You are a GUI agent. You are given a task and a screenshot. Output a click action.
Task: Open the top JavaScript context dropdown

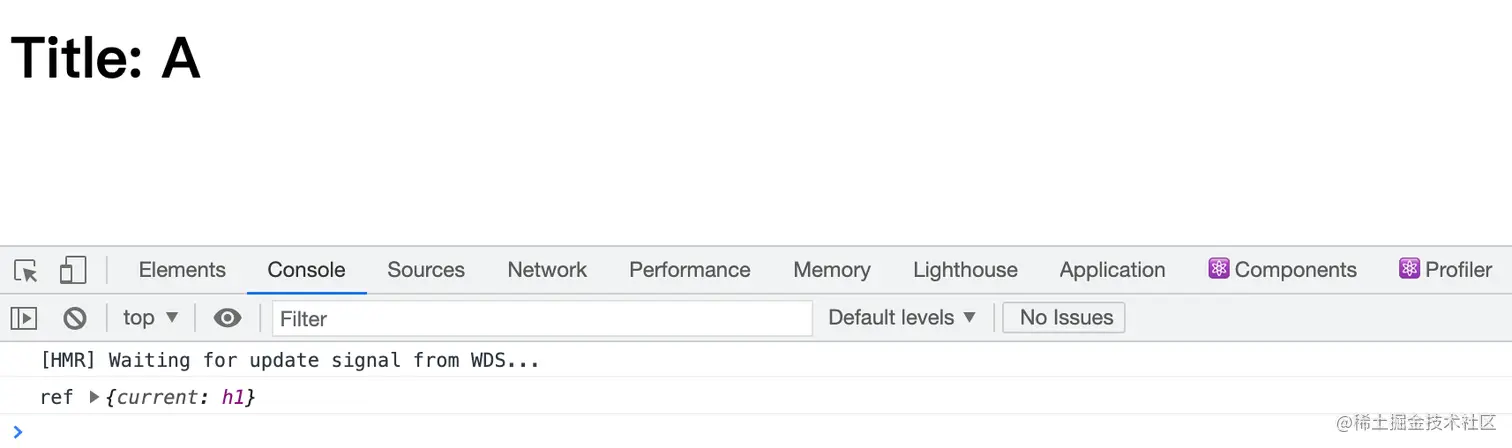tap(151, 318)
